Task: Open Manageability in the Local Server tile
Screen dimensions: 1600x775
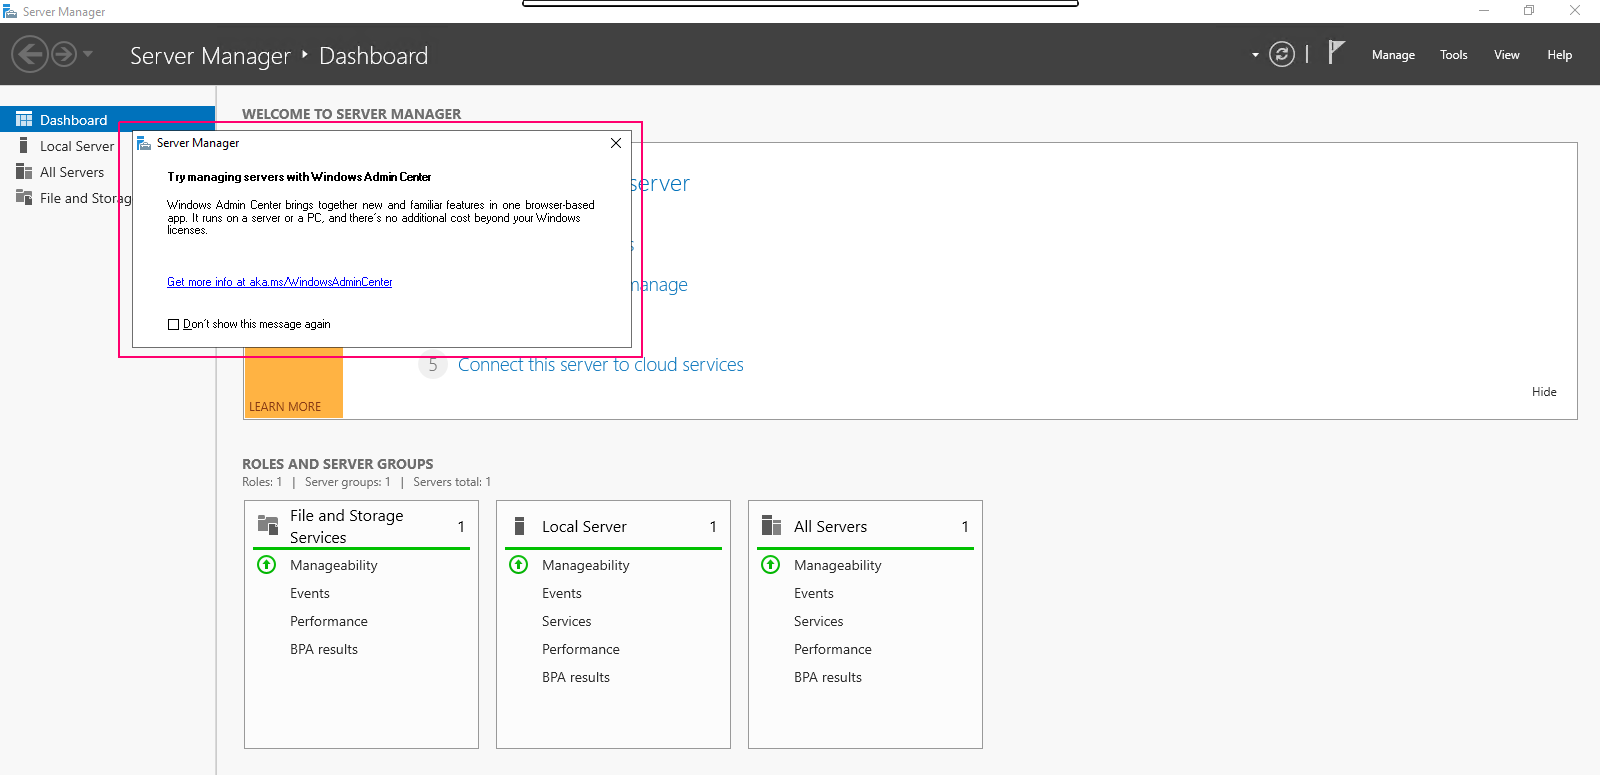Action: pos(586,565)
